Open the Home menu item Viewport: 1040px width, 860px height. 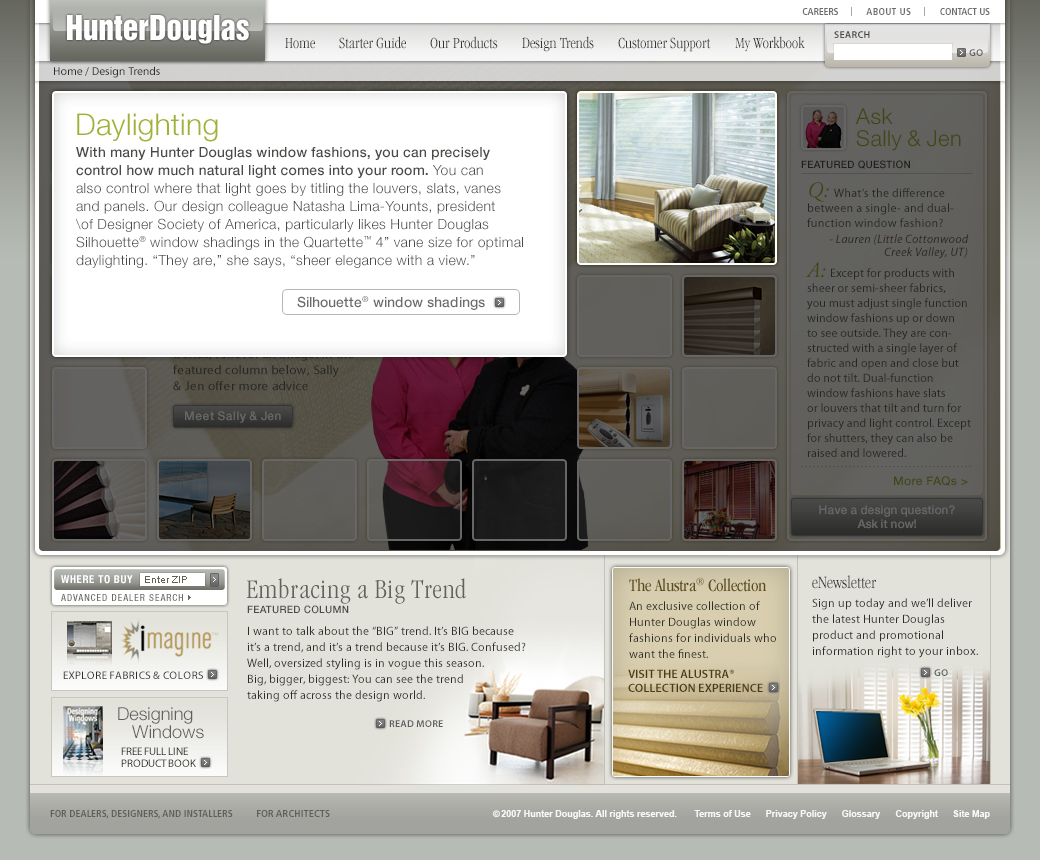(300, 43)
